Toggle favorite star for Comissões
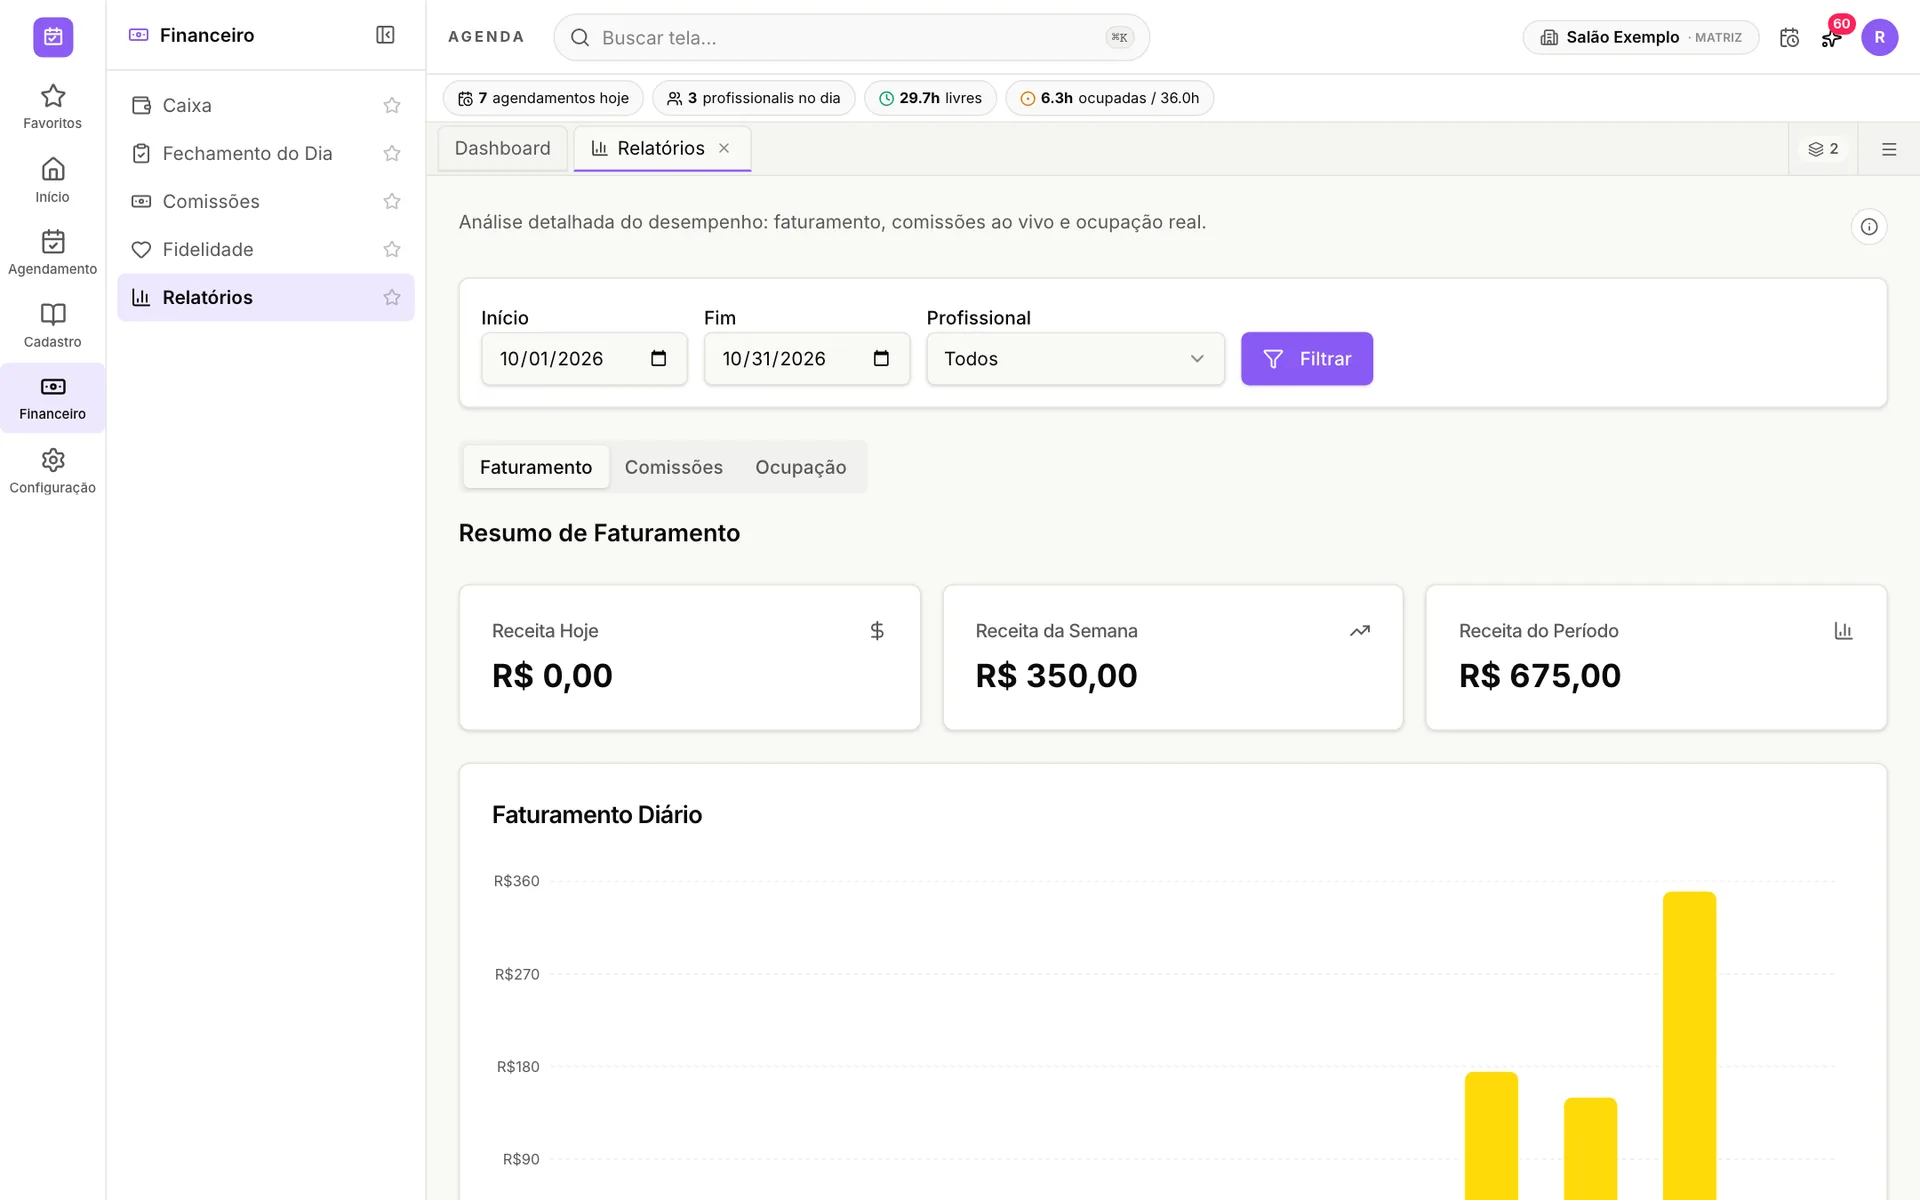 point(392,201)
